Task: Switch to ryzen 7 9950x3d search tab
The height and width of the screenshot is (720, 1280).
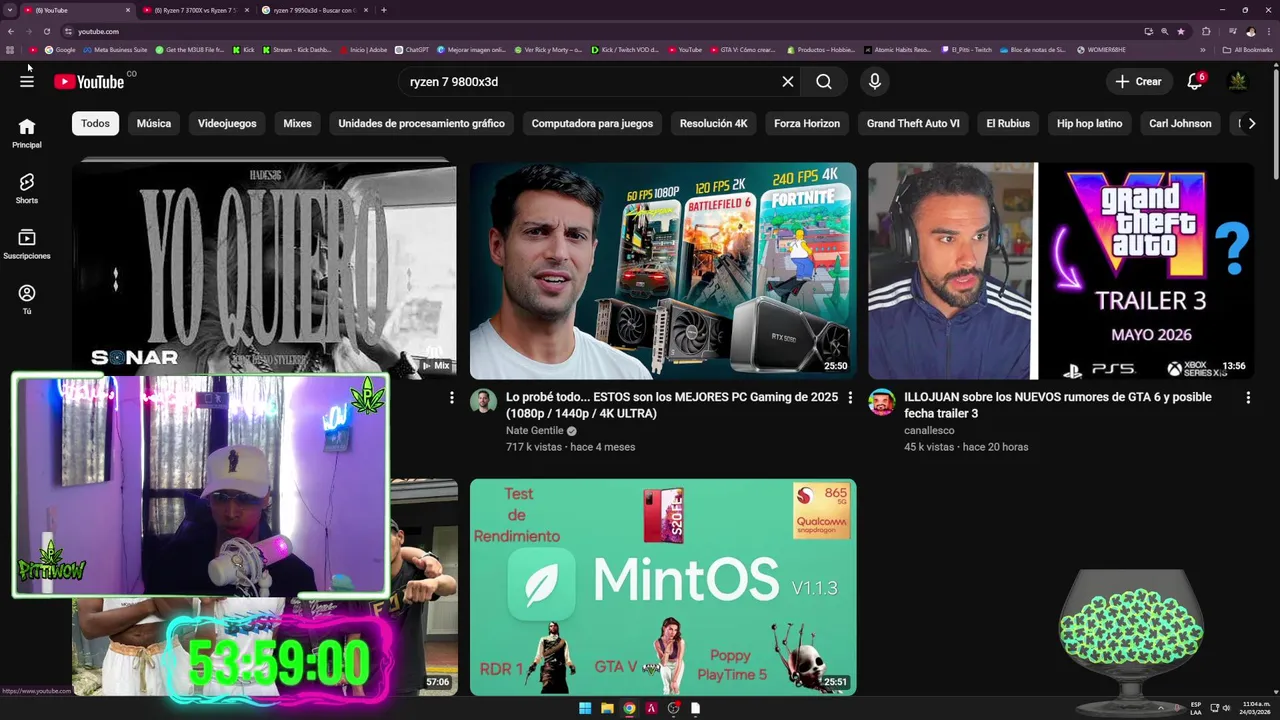Action: 314,10
